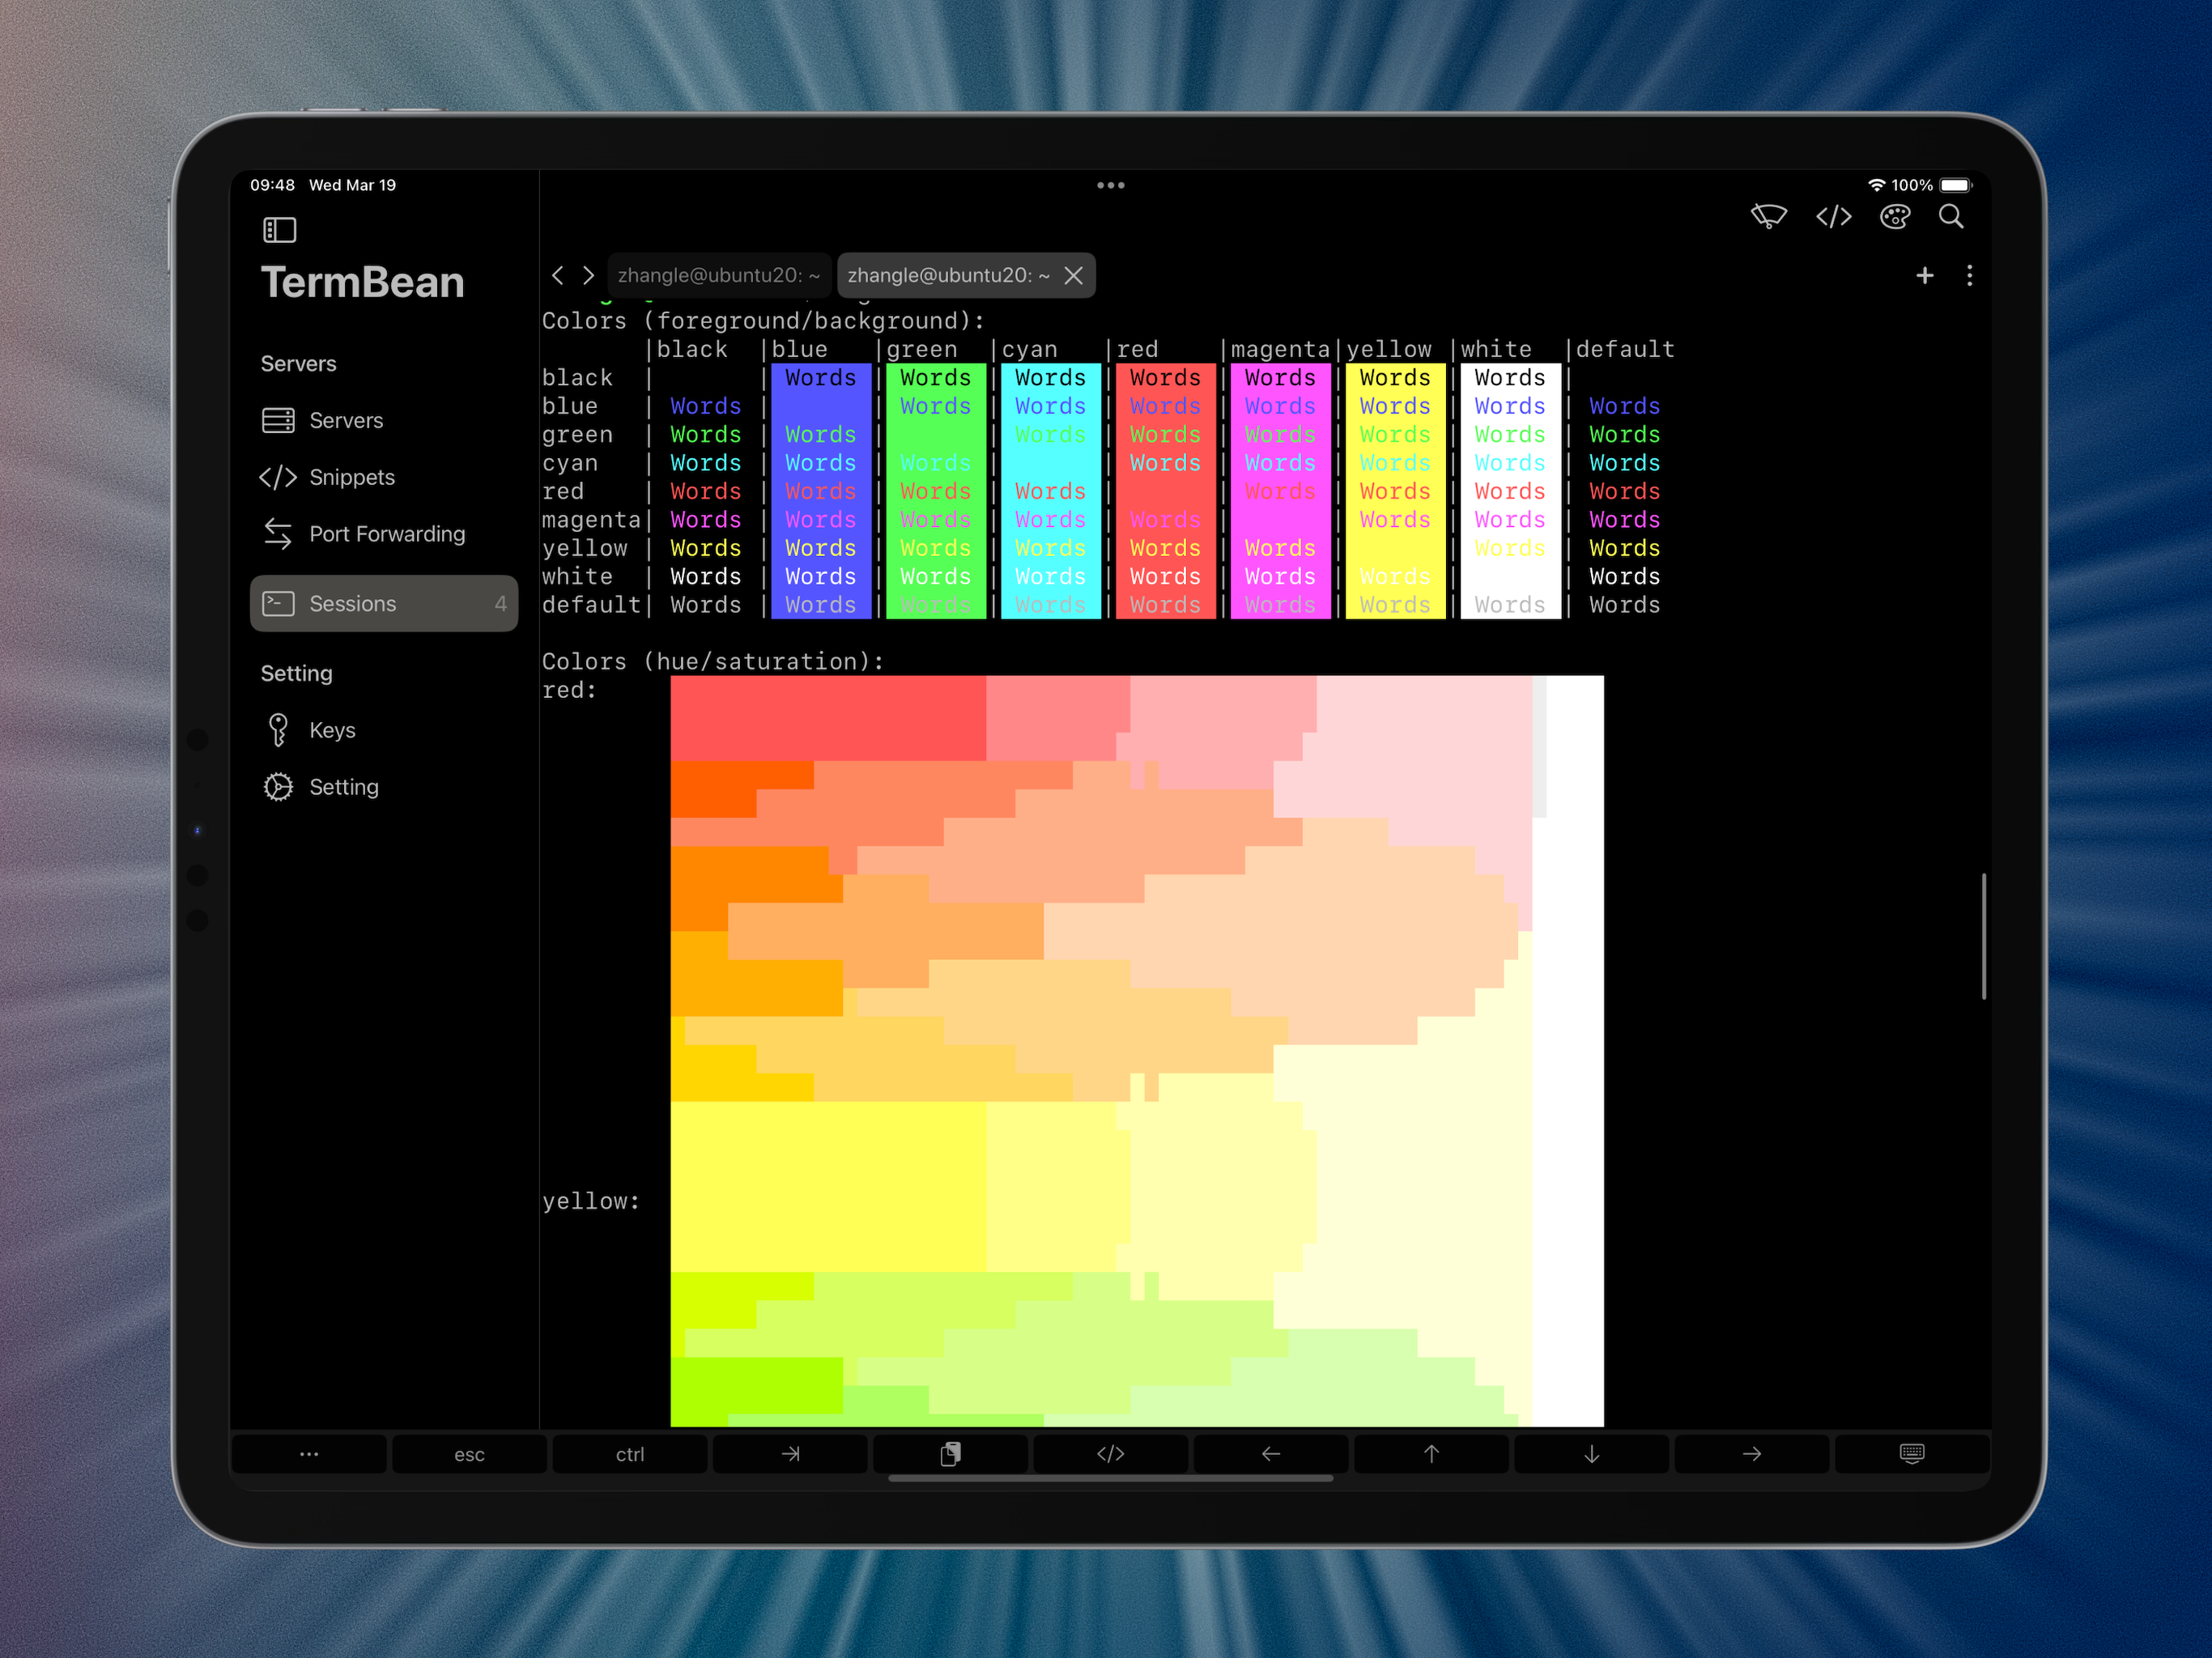This screenshot has height=1658, width=2212.
Task: Open the vertical three-dot tab menu
Action: 1969,275
